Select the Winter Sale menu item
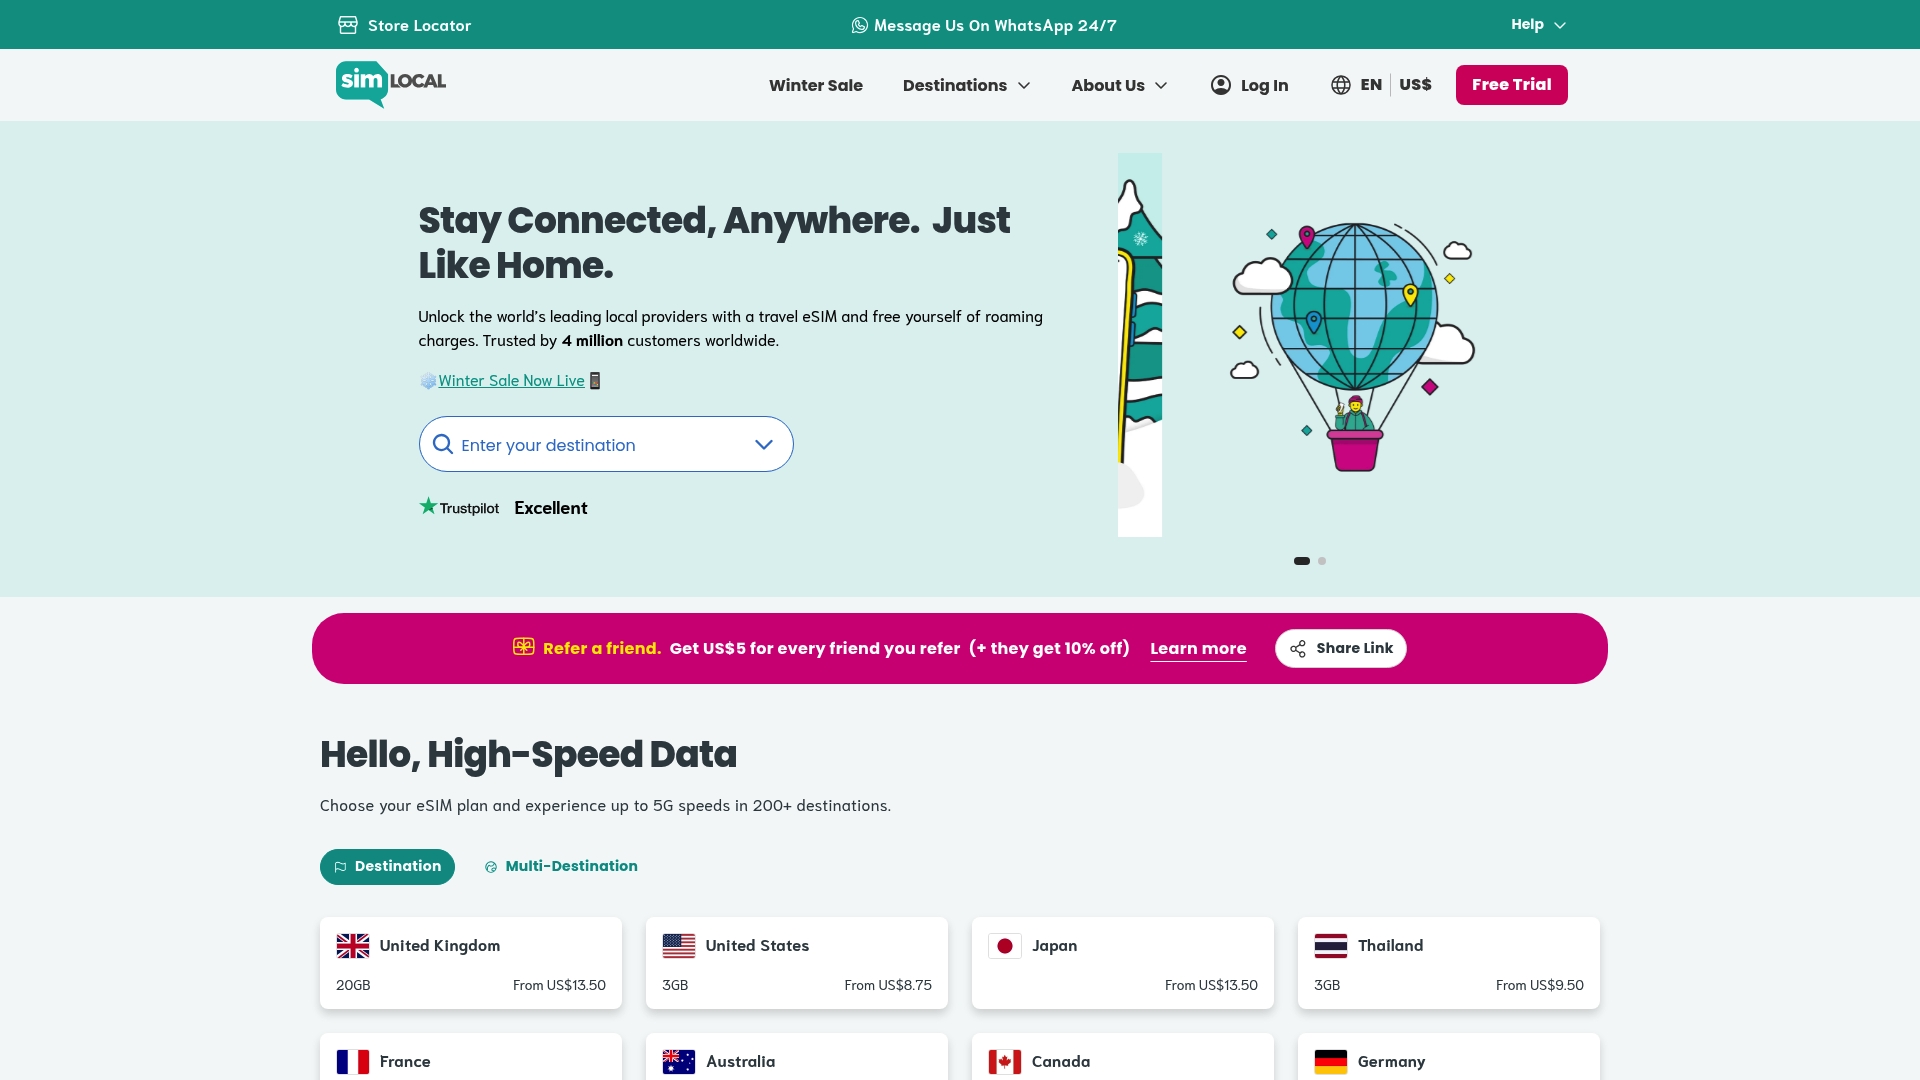This screenshot has width=1920, height=1080. coord(815,85)
